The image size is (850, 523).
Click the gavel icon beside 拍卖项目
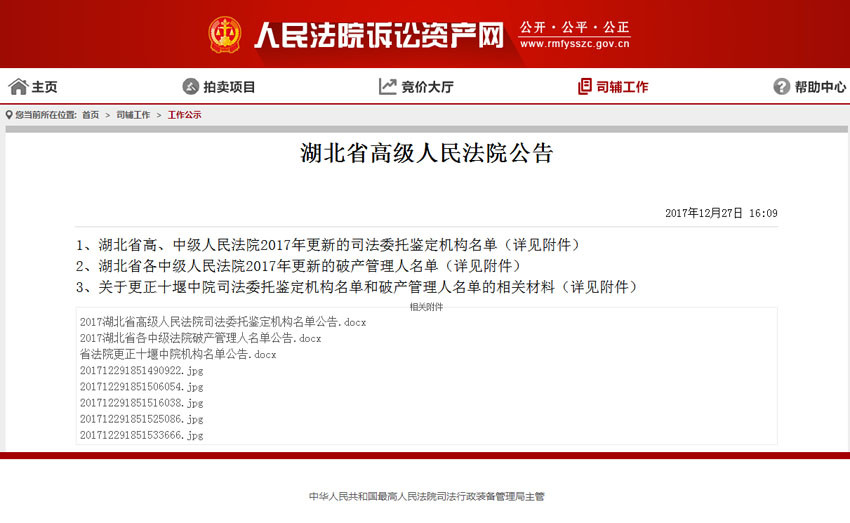(x=191, y=87)
